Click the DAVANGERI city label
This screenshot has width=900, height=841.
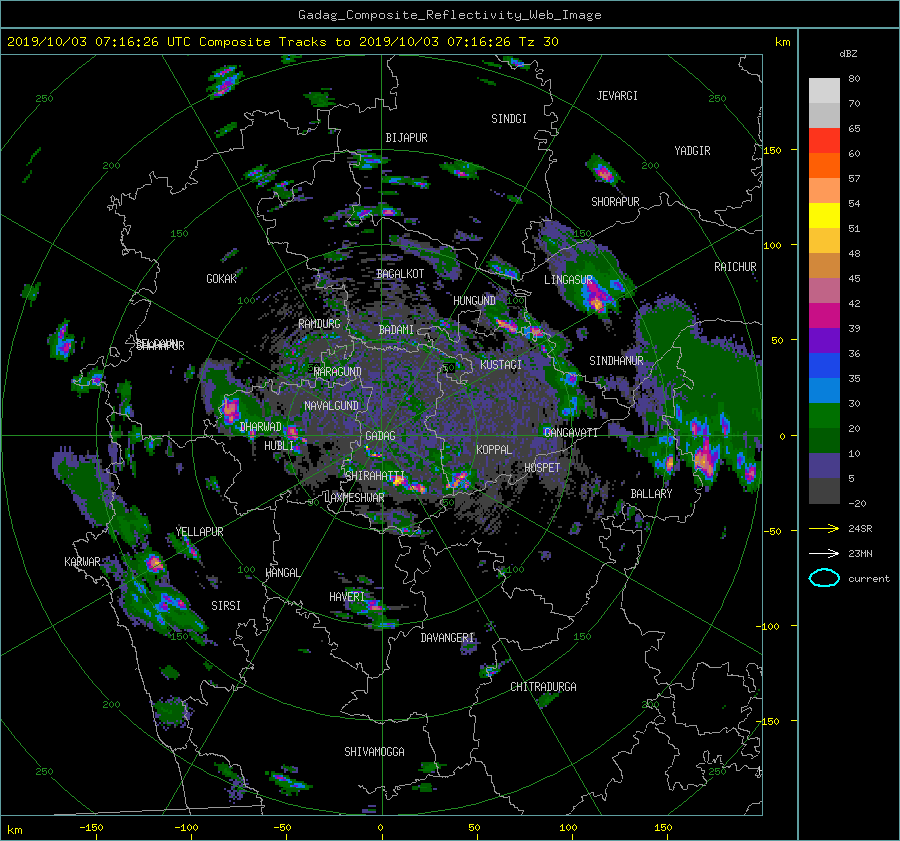tap(447, 638)
